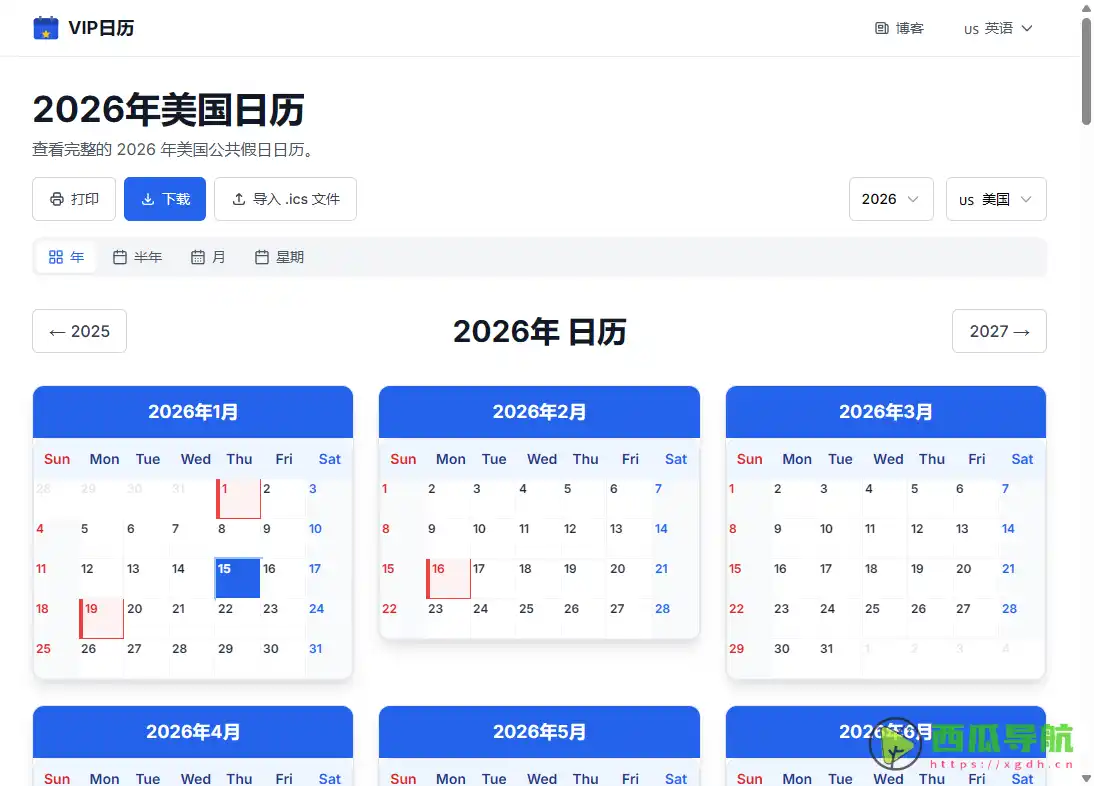Viewport: 1094px width, 786px height.
Task: Switch to the 星期 week view tab
Action: click(278, 257)
